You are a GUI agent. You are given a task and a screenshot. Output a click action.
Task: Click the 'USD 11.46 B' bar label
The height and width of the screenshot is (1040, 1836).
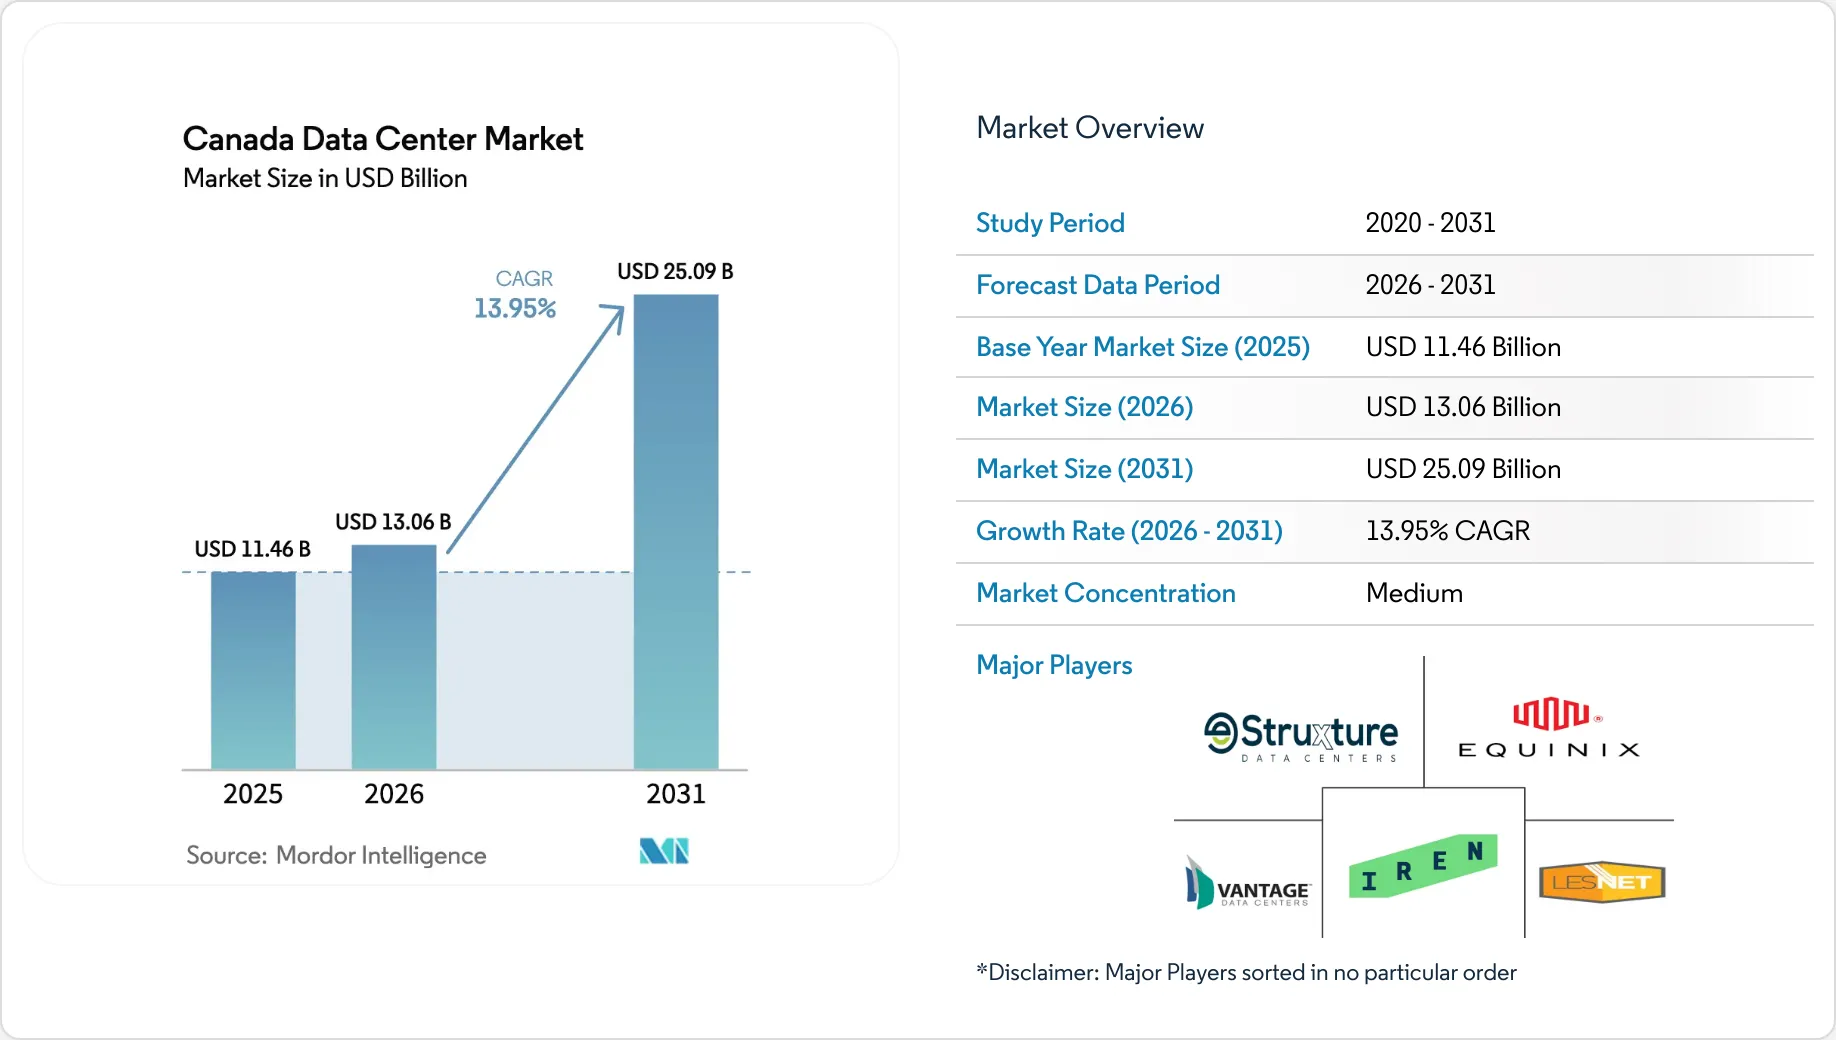coord(252,549)
